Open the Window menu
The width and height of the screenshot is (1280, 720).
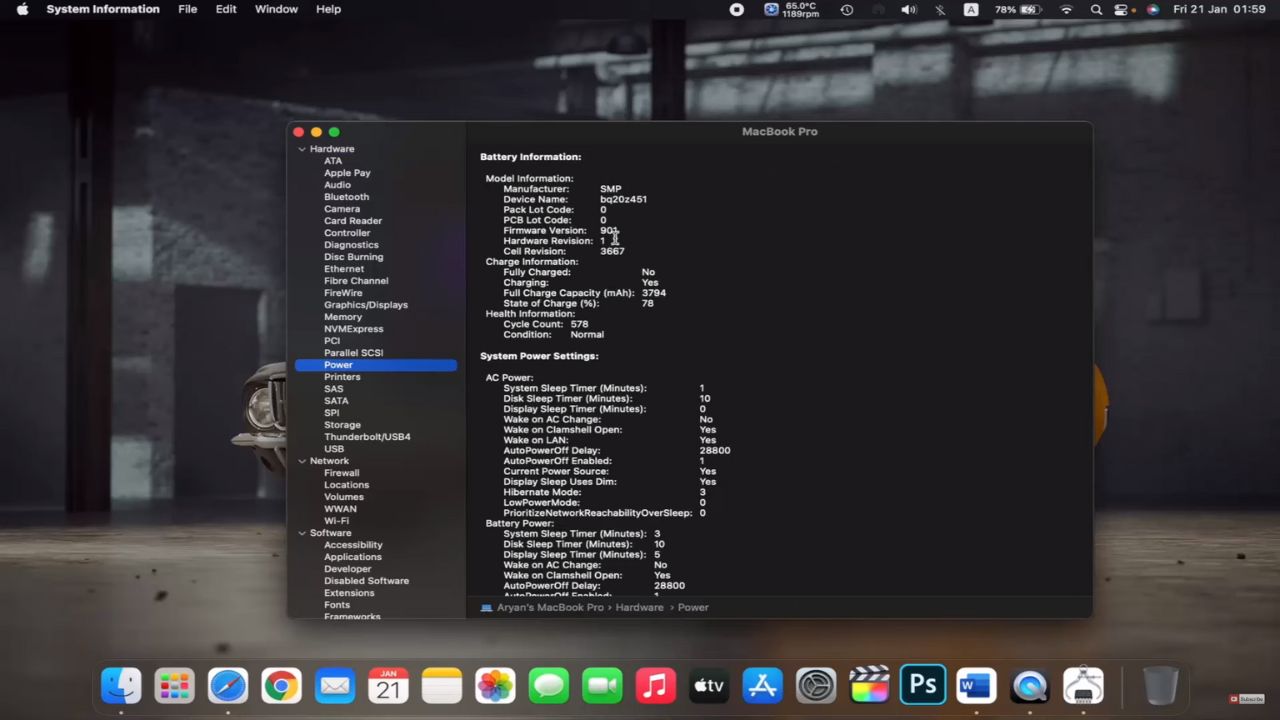coord(276,9)
